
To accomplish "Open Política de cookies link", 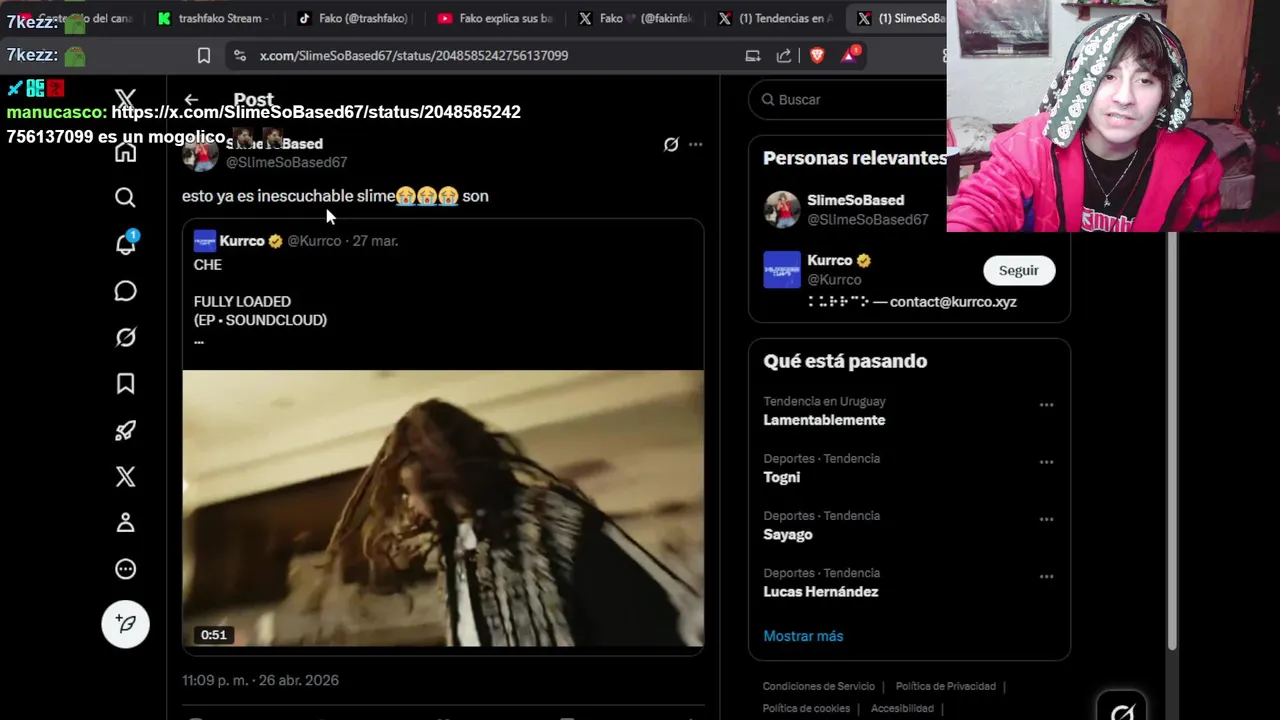I will coord(806,708).
